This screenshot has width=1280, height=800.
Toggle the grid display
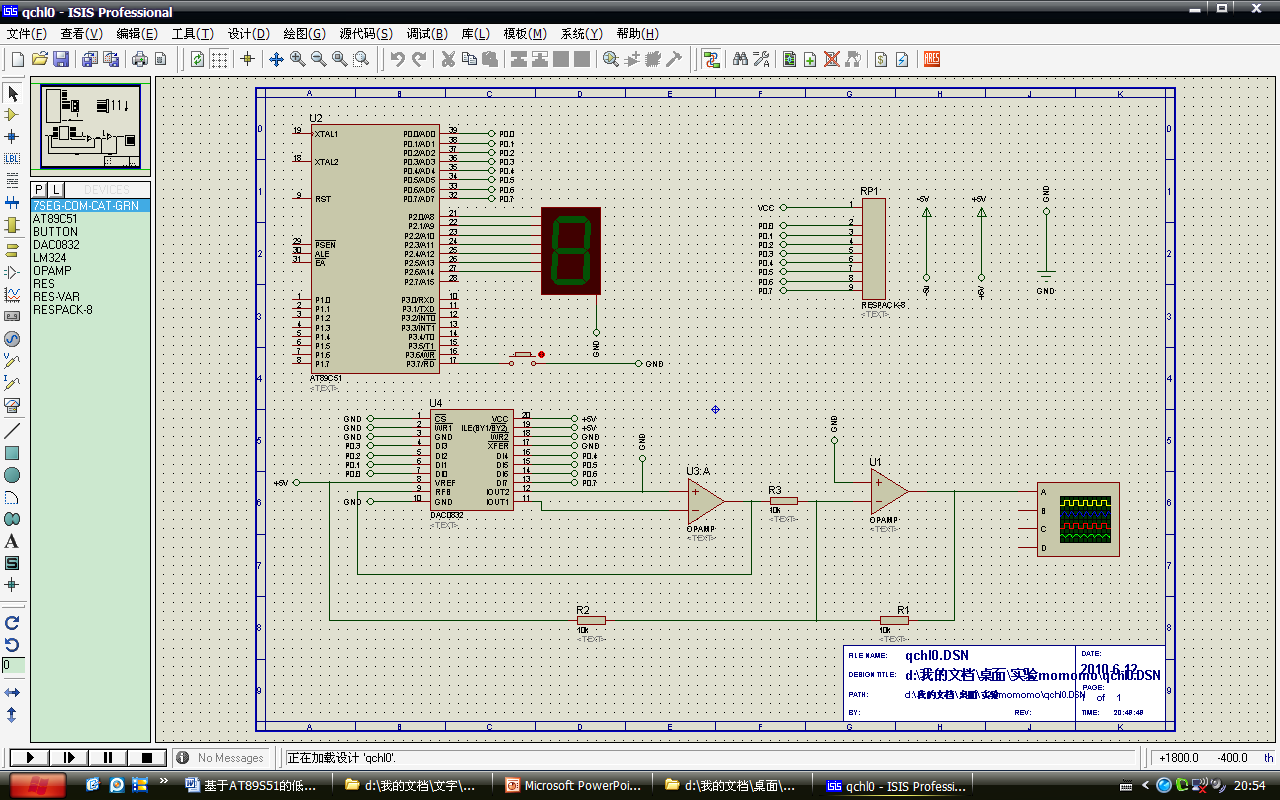coord(219,59)
